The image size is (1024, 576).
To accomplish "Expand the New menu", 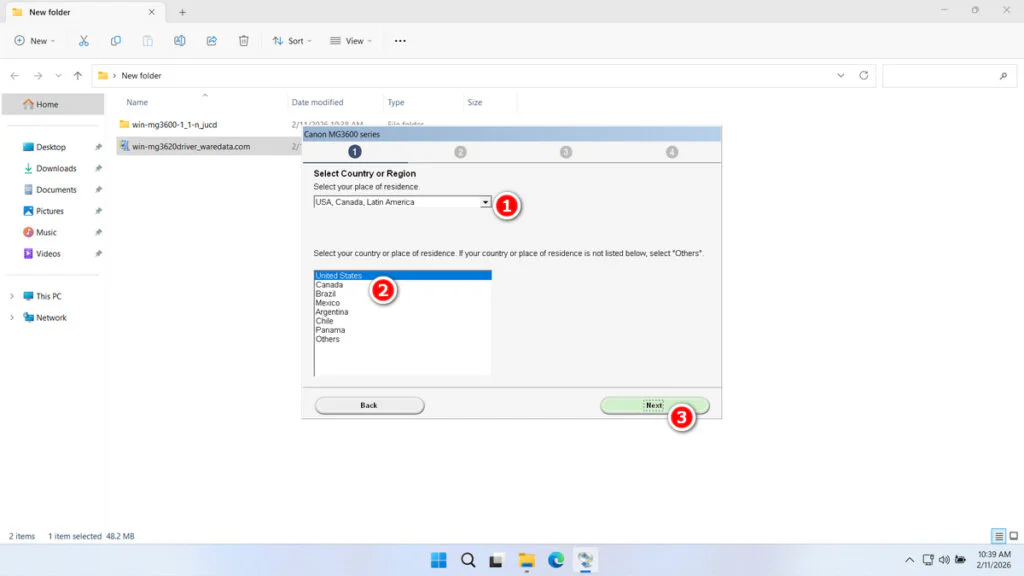I will [35, 40].
